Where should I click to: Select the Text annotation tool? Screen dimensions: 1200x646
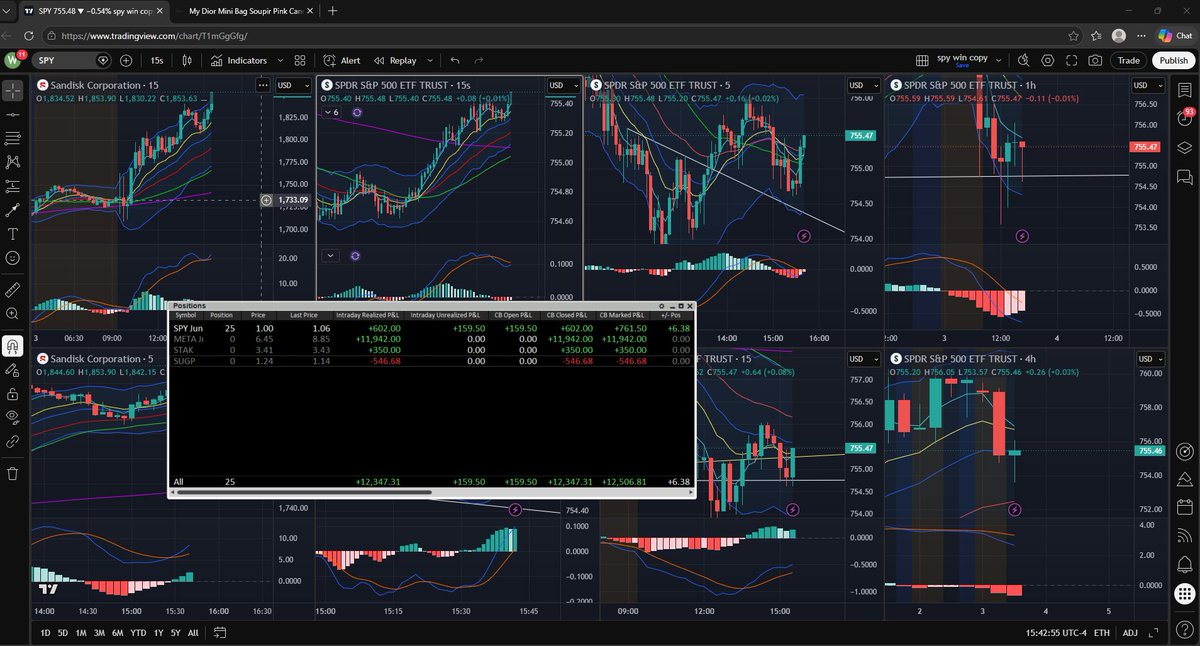coord(13,234)
